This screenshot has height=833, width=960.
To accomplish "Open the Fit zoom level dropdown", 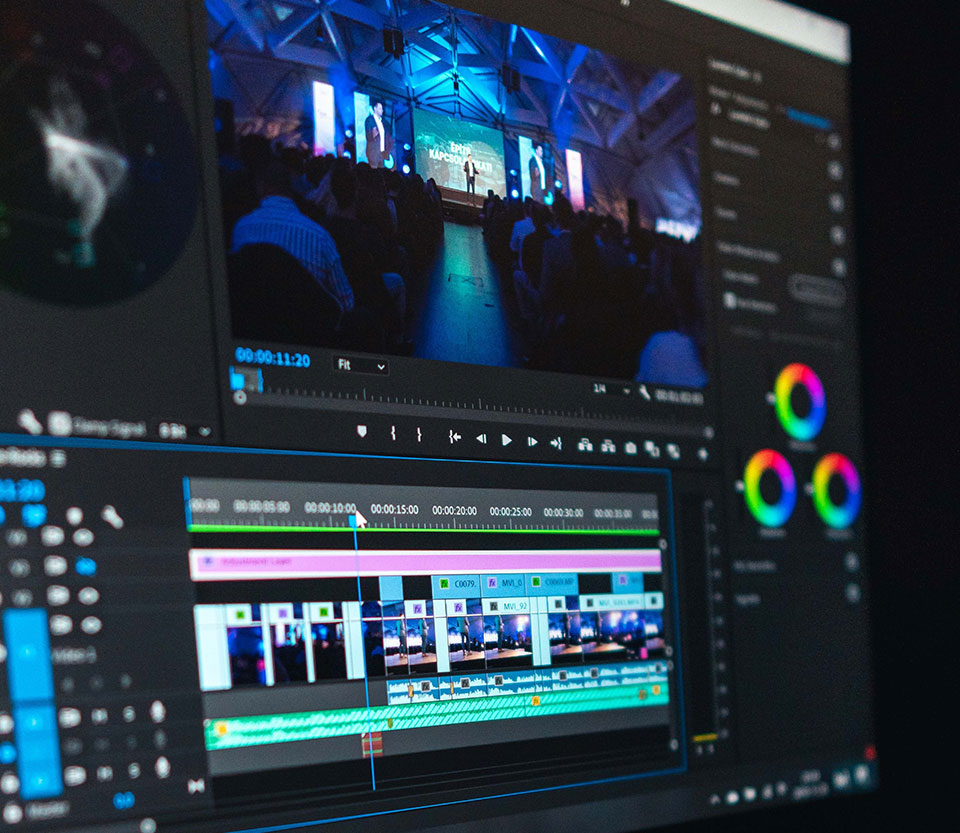I will [360, 366].
